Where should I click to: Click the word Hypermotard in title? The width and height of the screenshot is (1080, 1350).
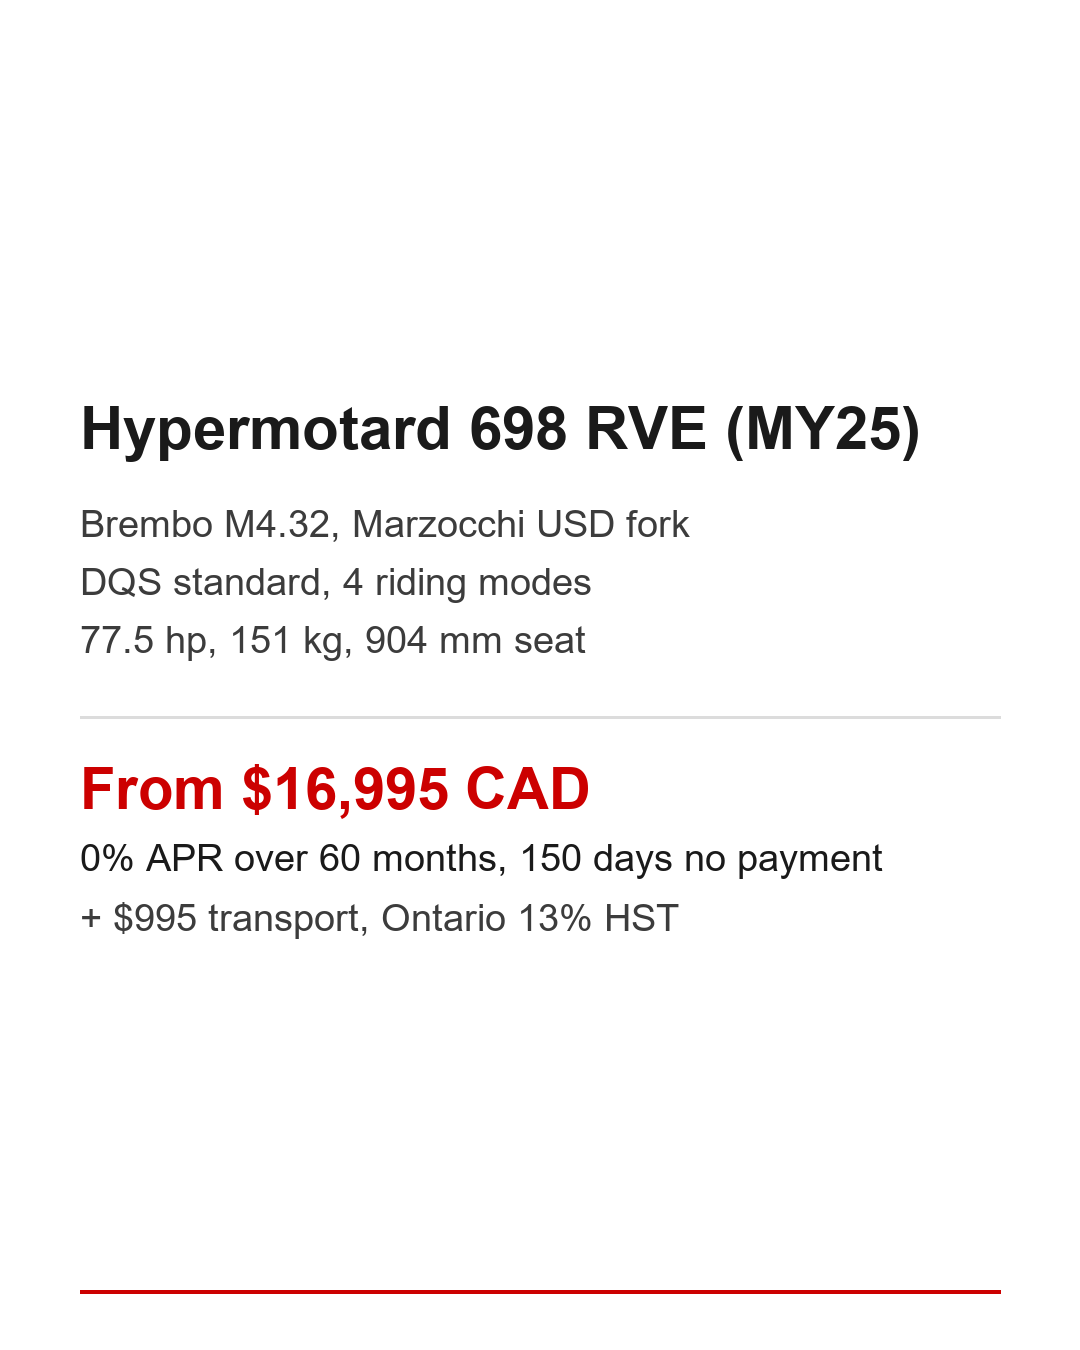click(266, 429)
